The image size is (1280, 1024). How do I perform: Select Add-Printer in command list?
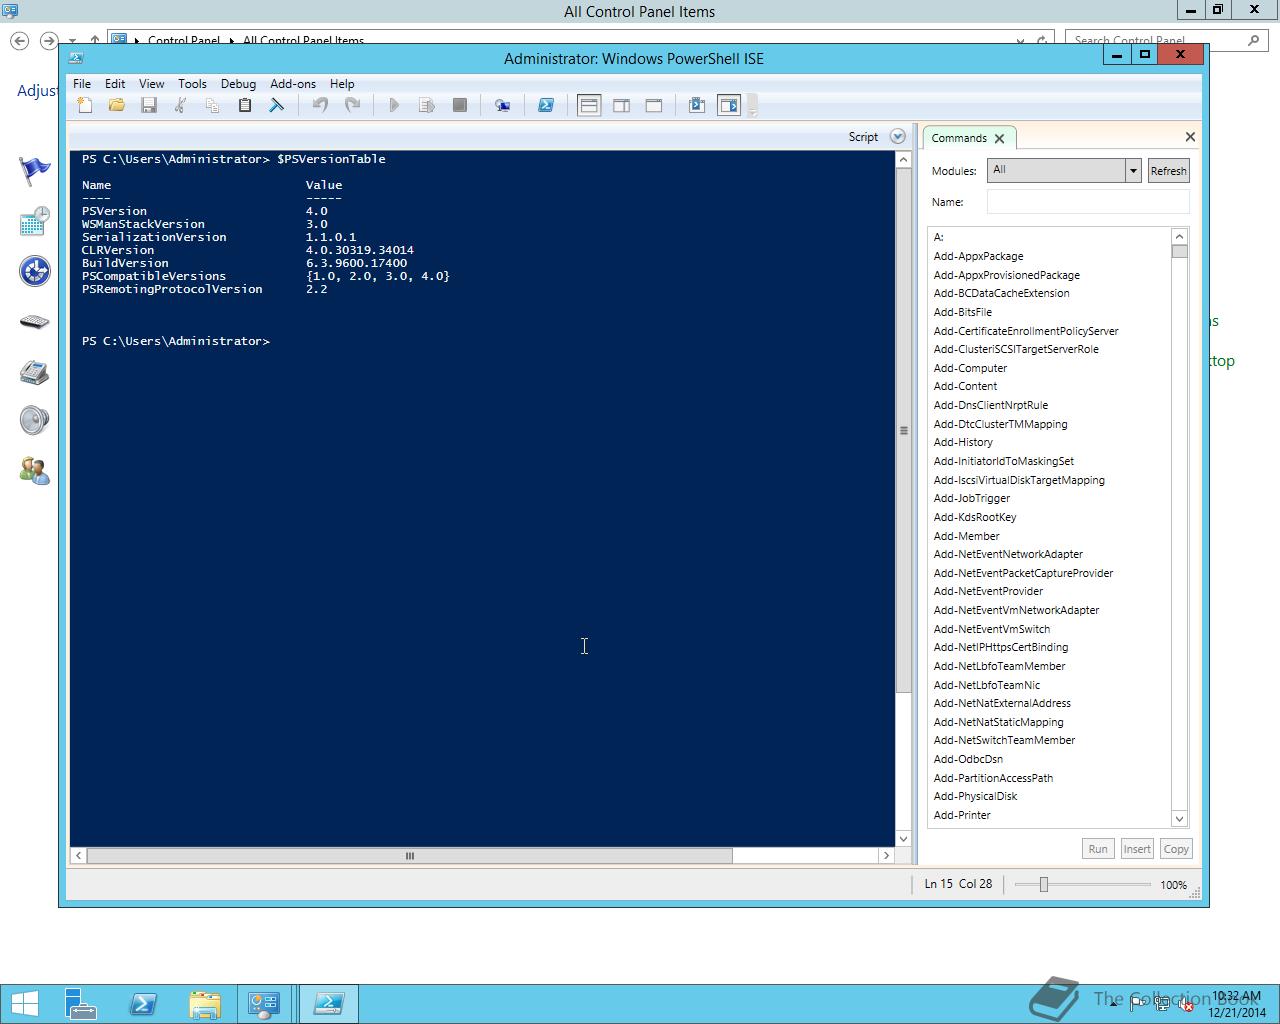(962, 815)
